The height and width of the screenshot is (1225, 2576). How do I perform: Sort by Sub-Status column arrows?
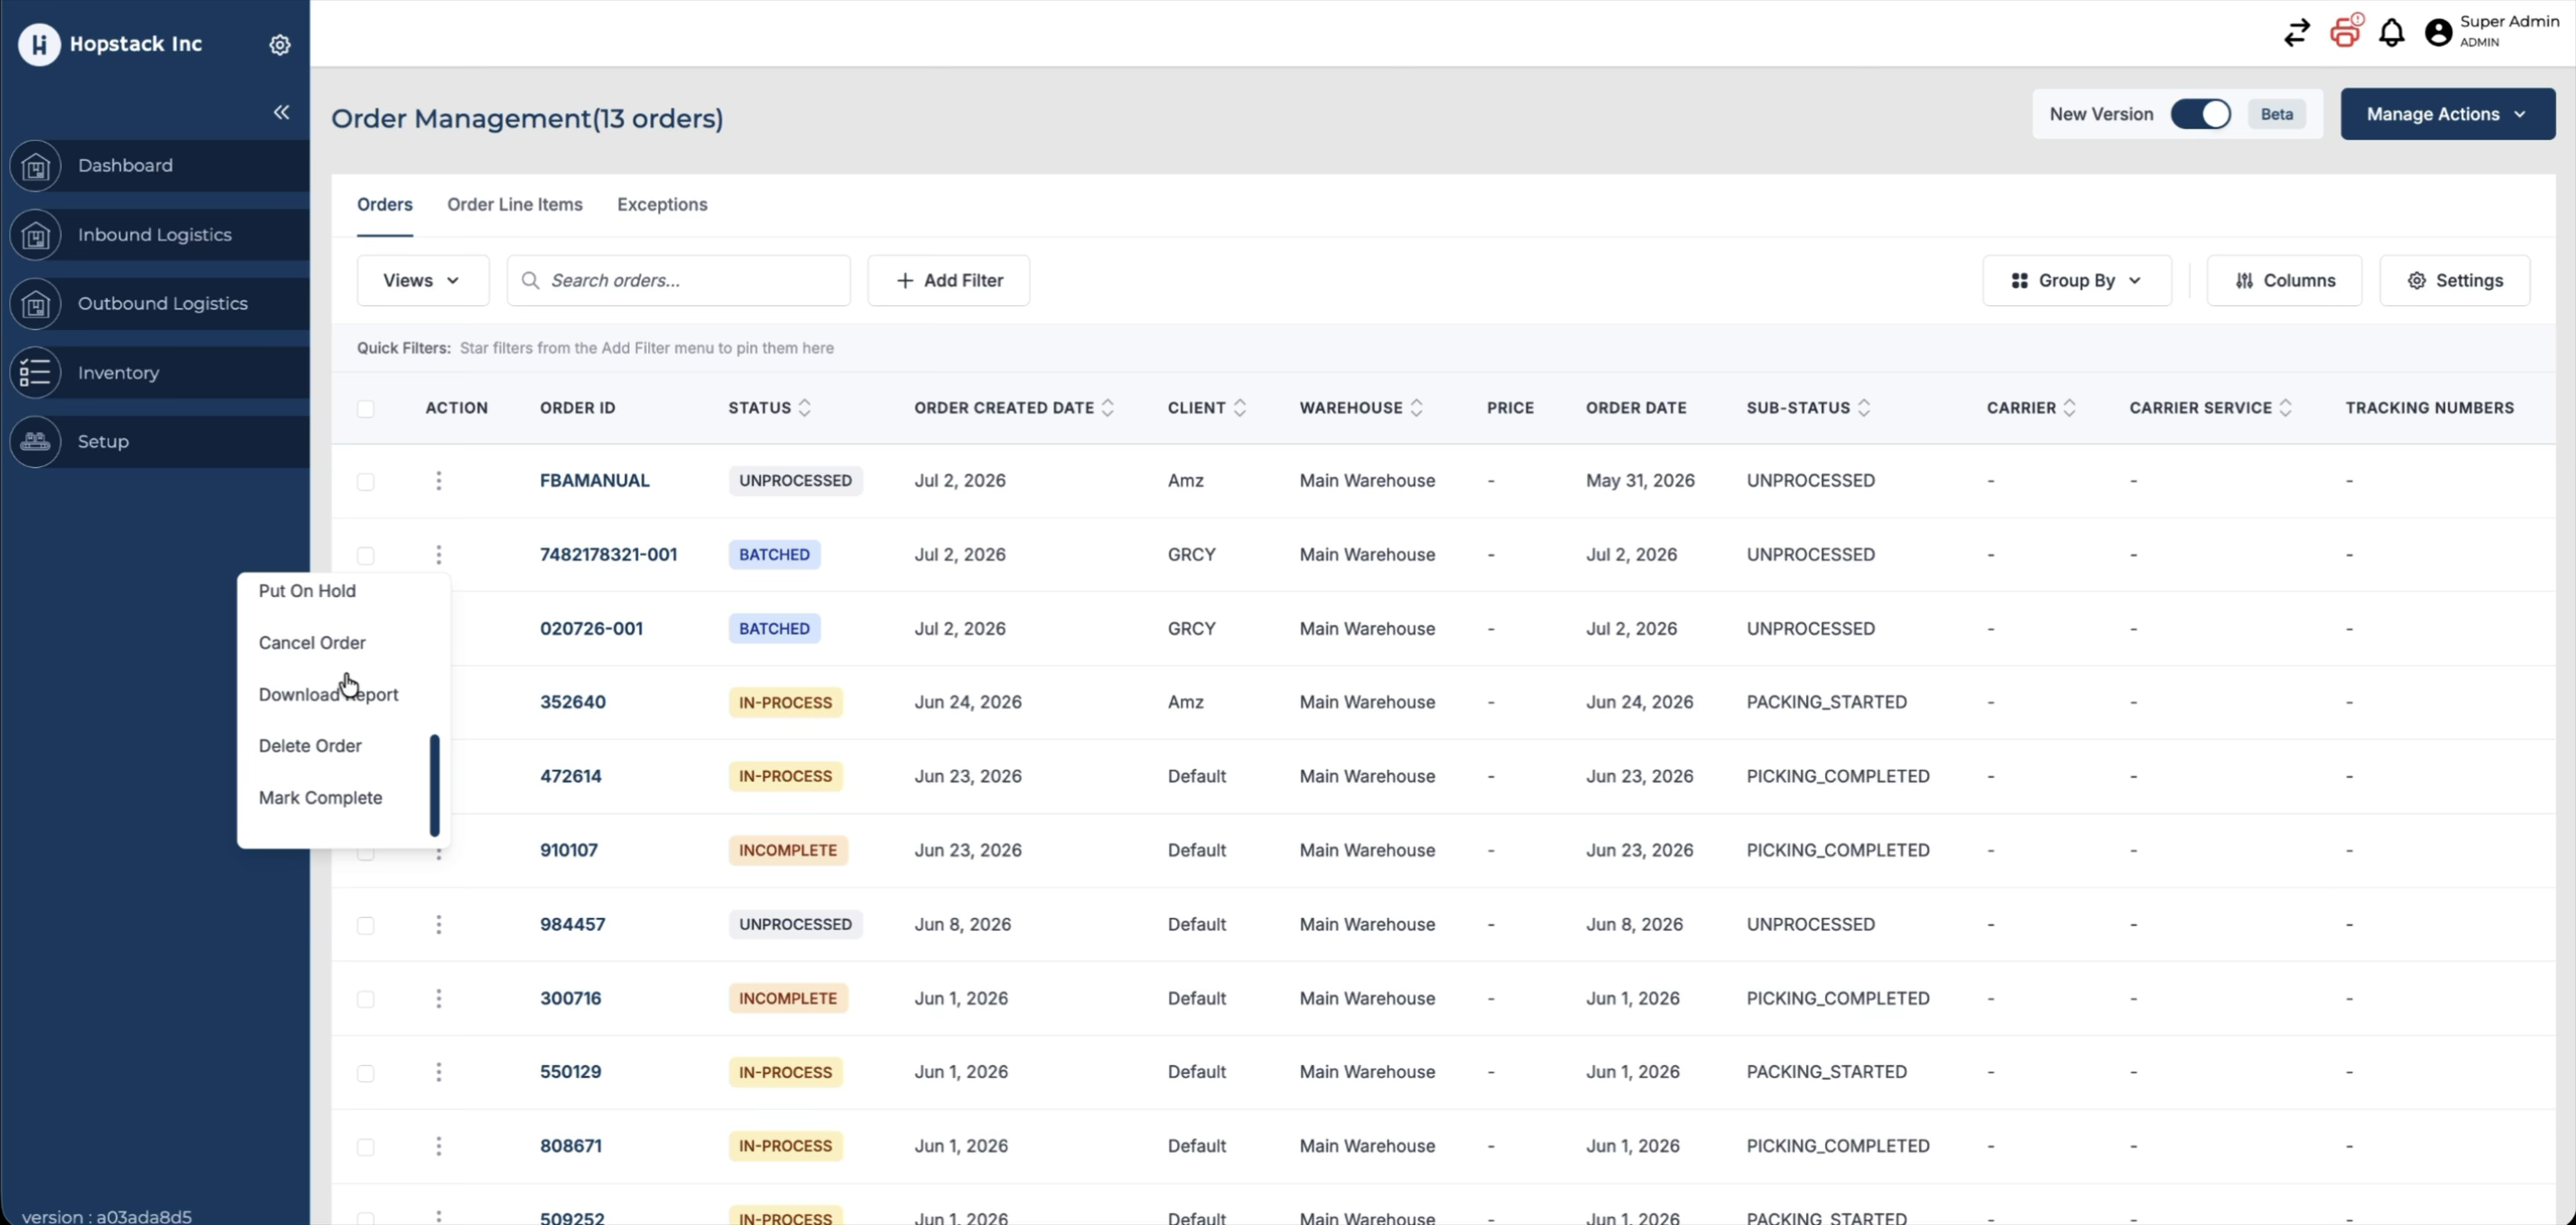pos(1864,408)
